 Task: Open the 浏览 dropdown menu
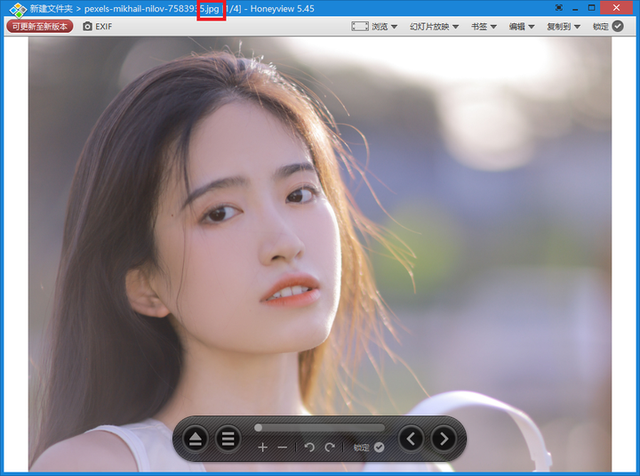[x=384, y=27]
